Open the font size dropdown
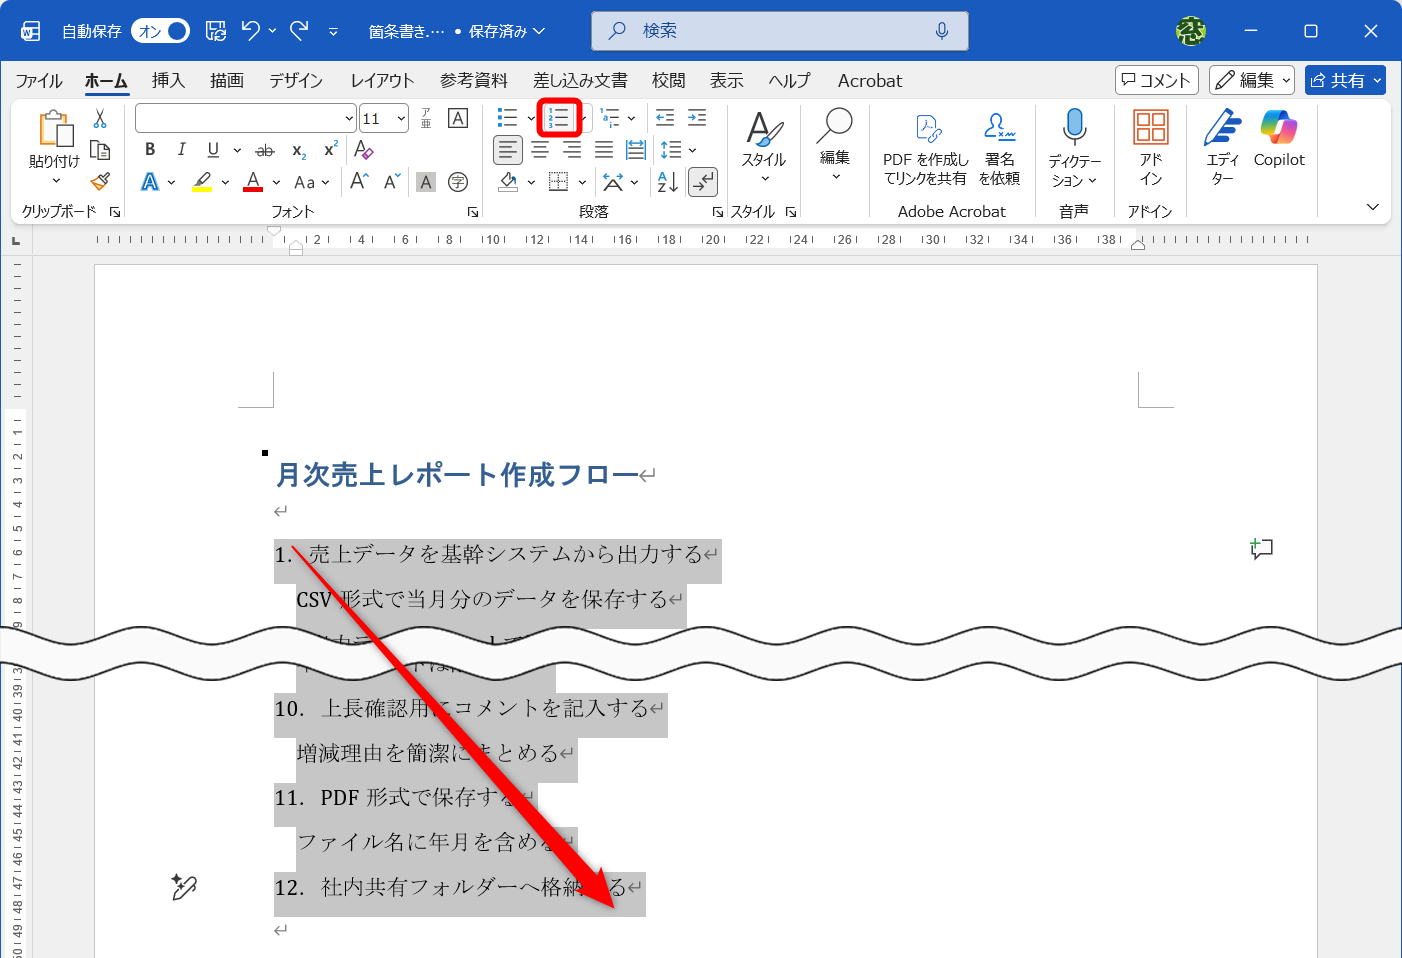The image size is (1402, 958). [x=399, y=118]
